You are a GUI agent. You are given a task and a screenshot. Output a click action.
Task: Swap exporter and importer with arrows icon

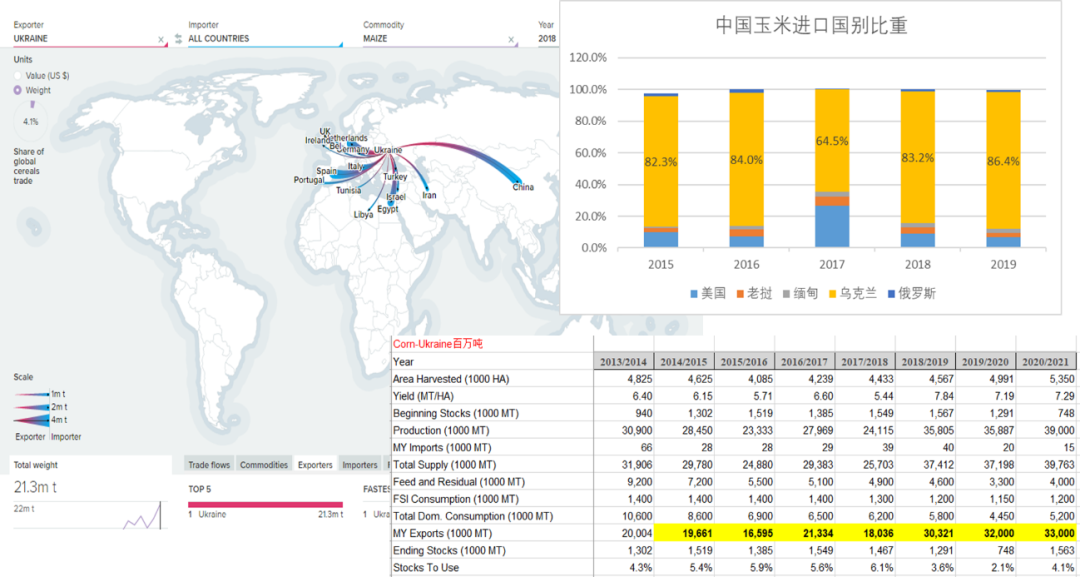coord(178,39)
